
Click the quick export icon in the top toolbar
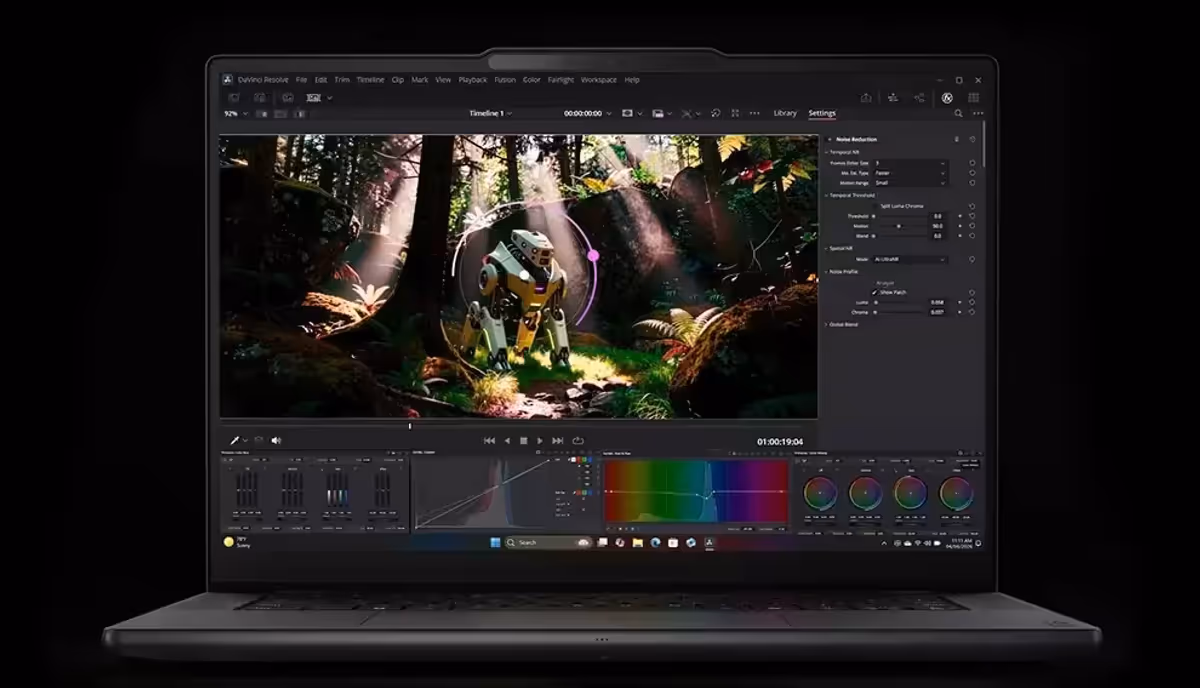pos(866,97)
